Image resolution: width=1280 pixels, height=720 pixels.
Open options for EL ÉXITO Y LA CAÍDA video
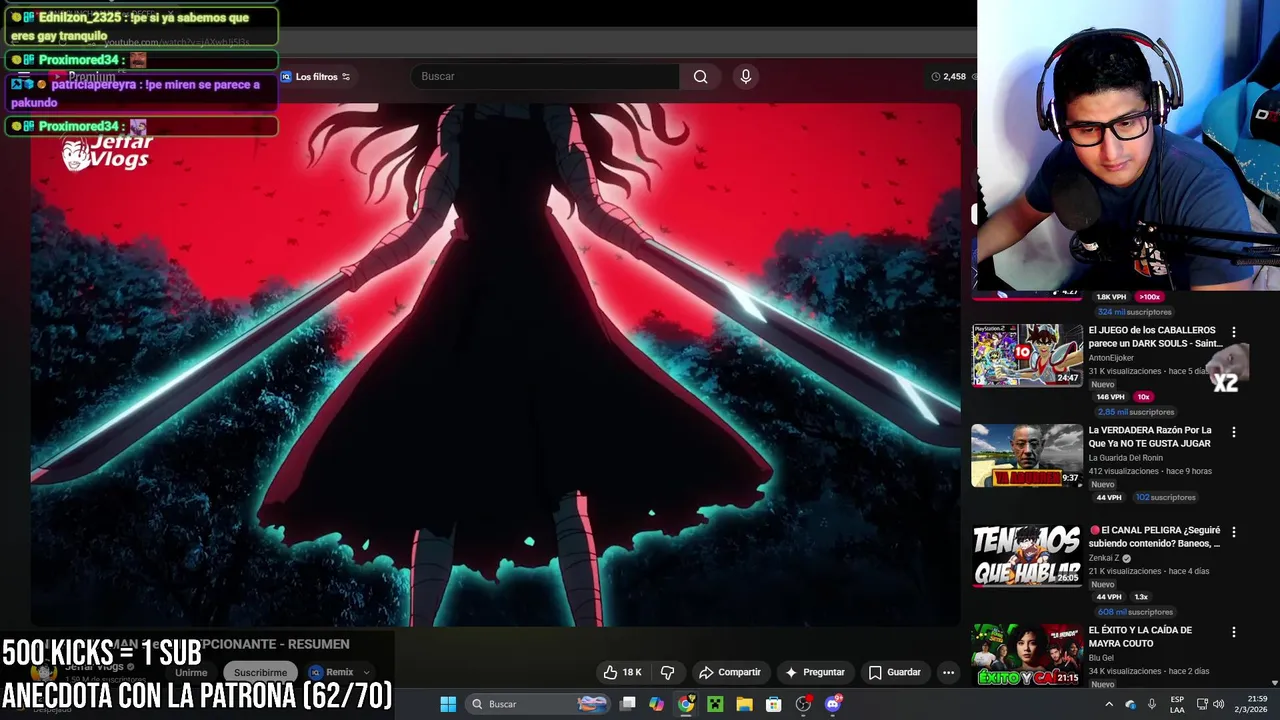tap(1233, 632)
